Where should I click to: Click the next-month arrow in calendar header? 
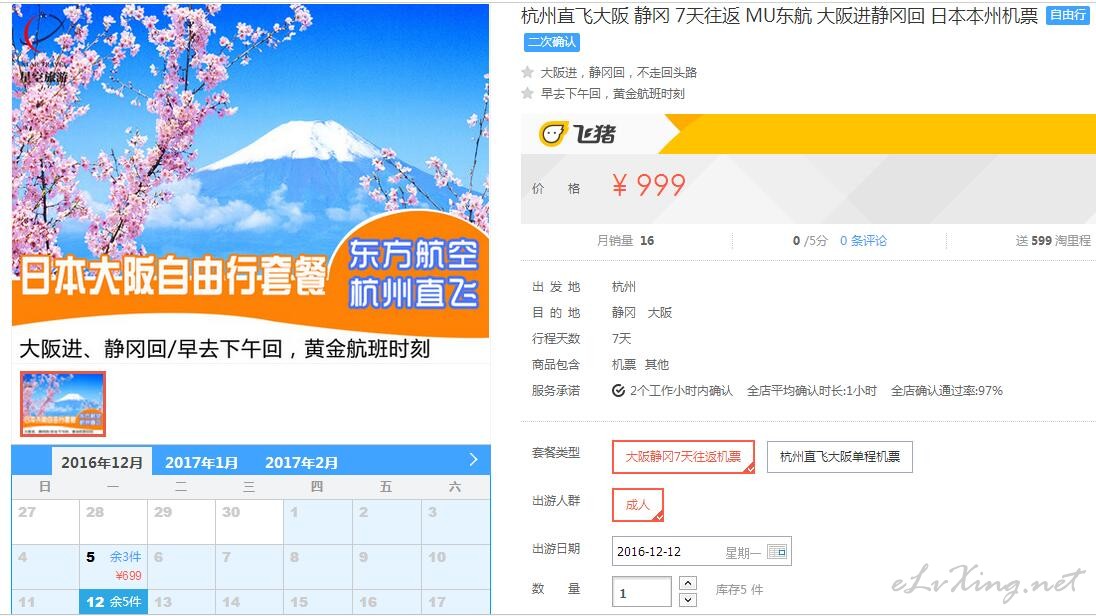click(473, 459)
